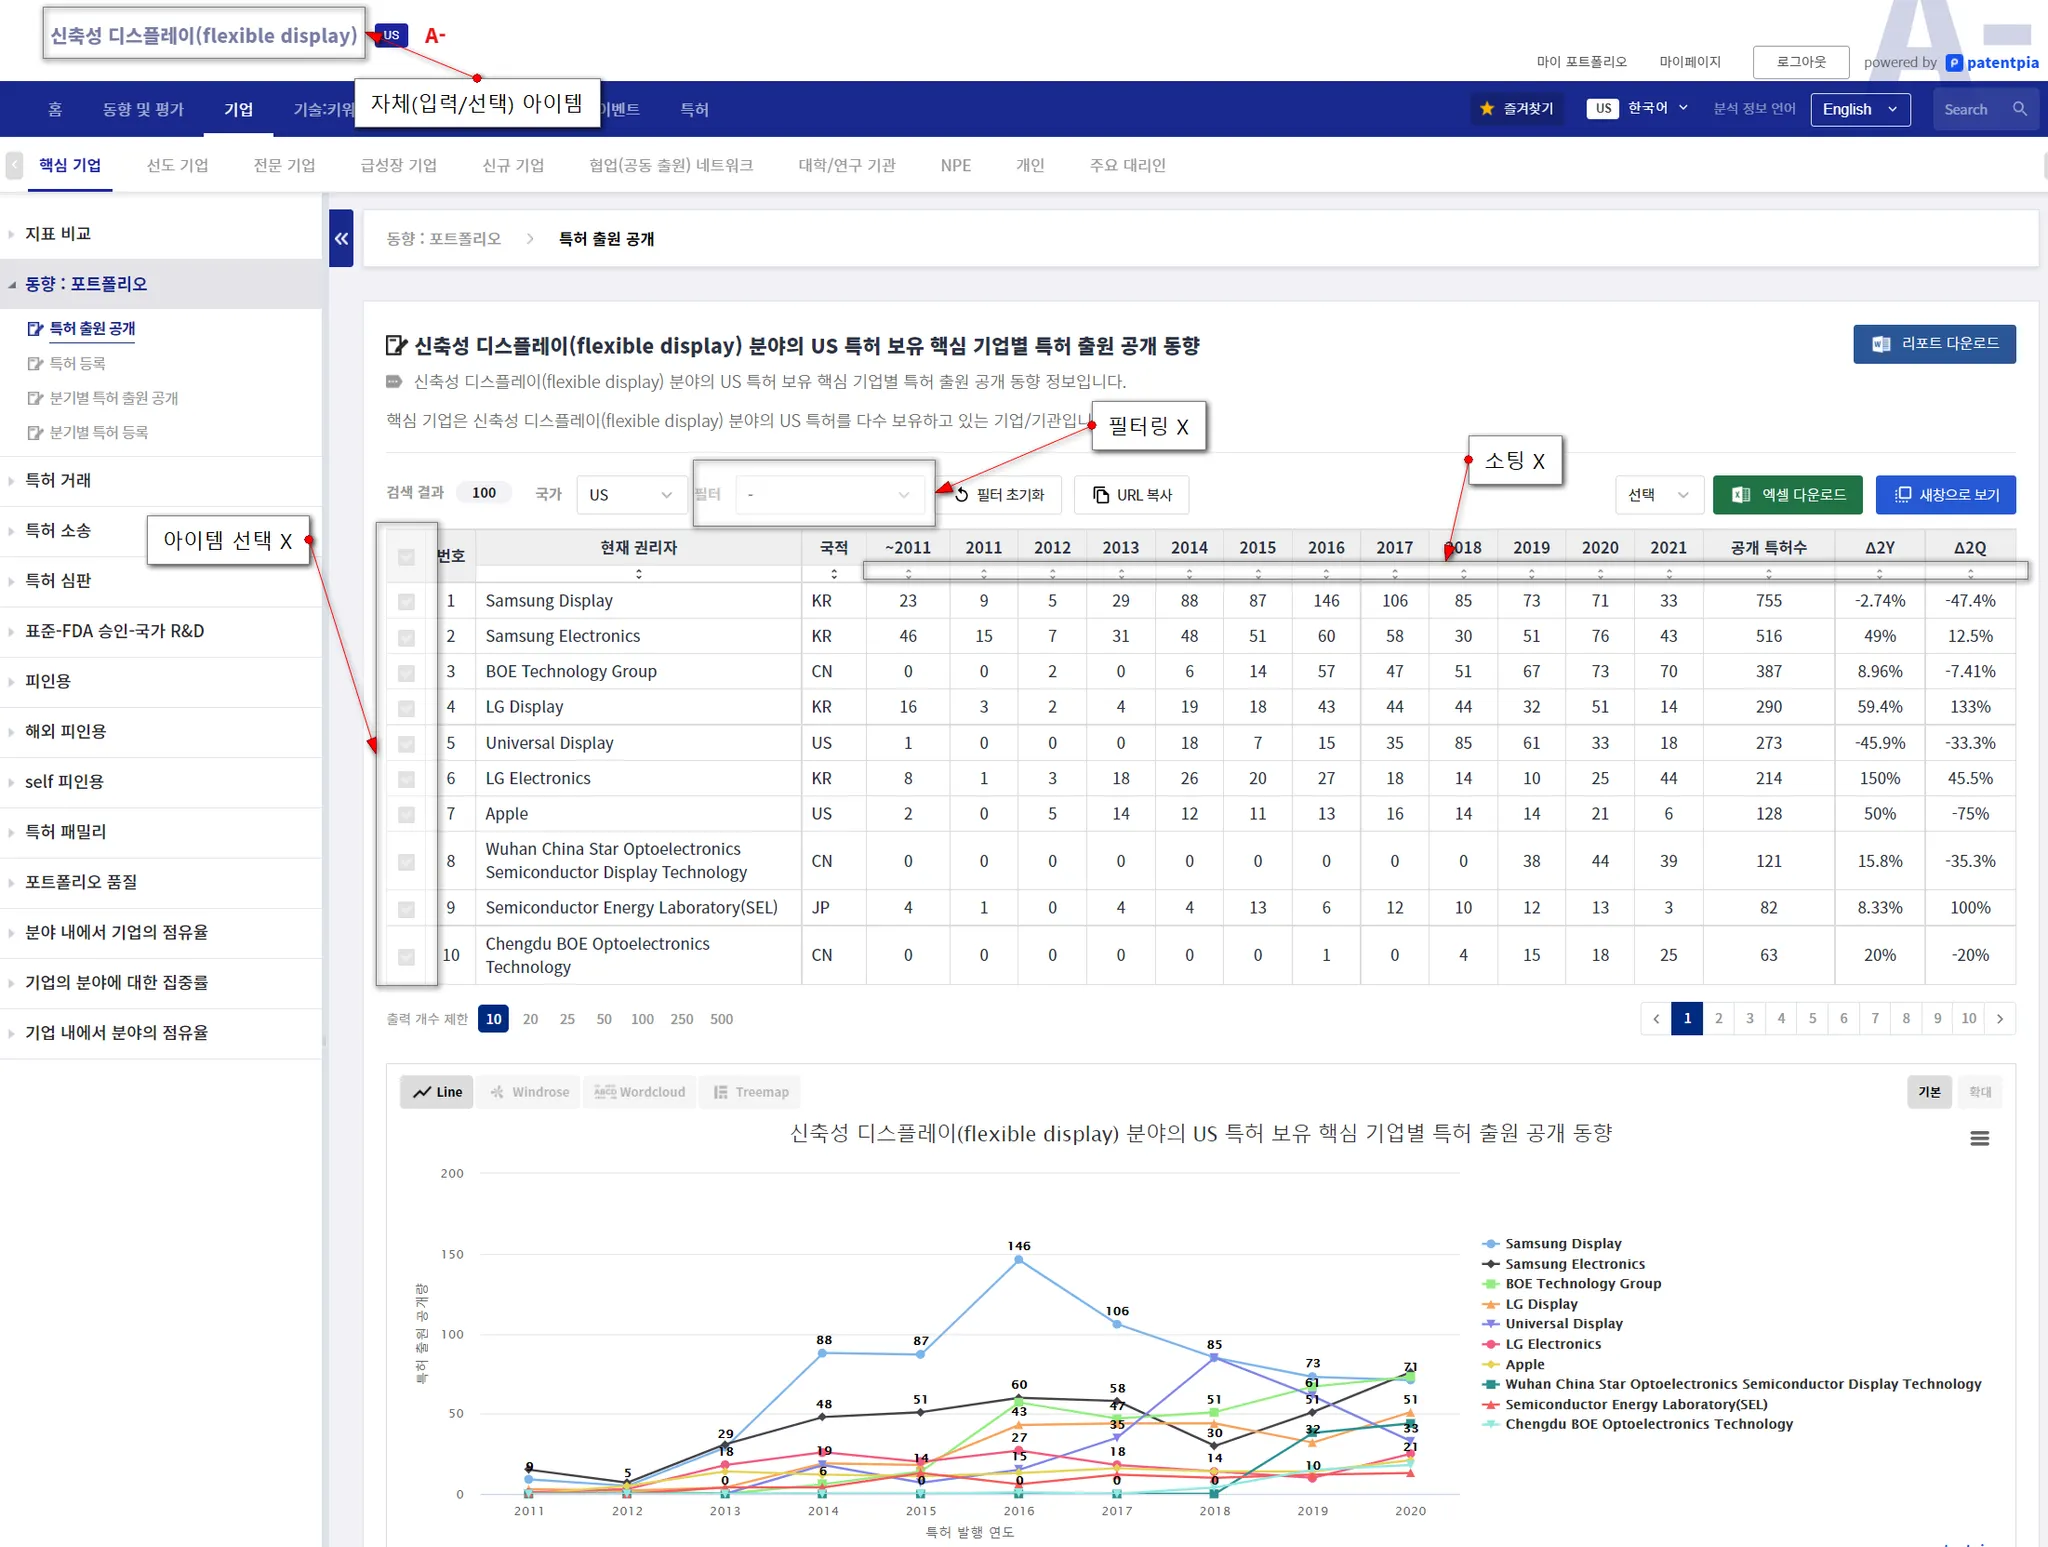
Task: Check the LG Display row checkbox
Action: tap(406, 708)
